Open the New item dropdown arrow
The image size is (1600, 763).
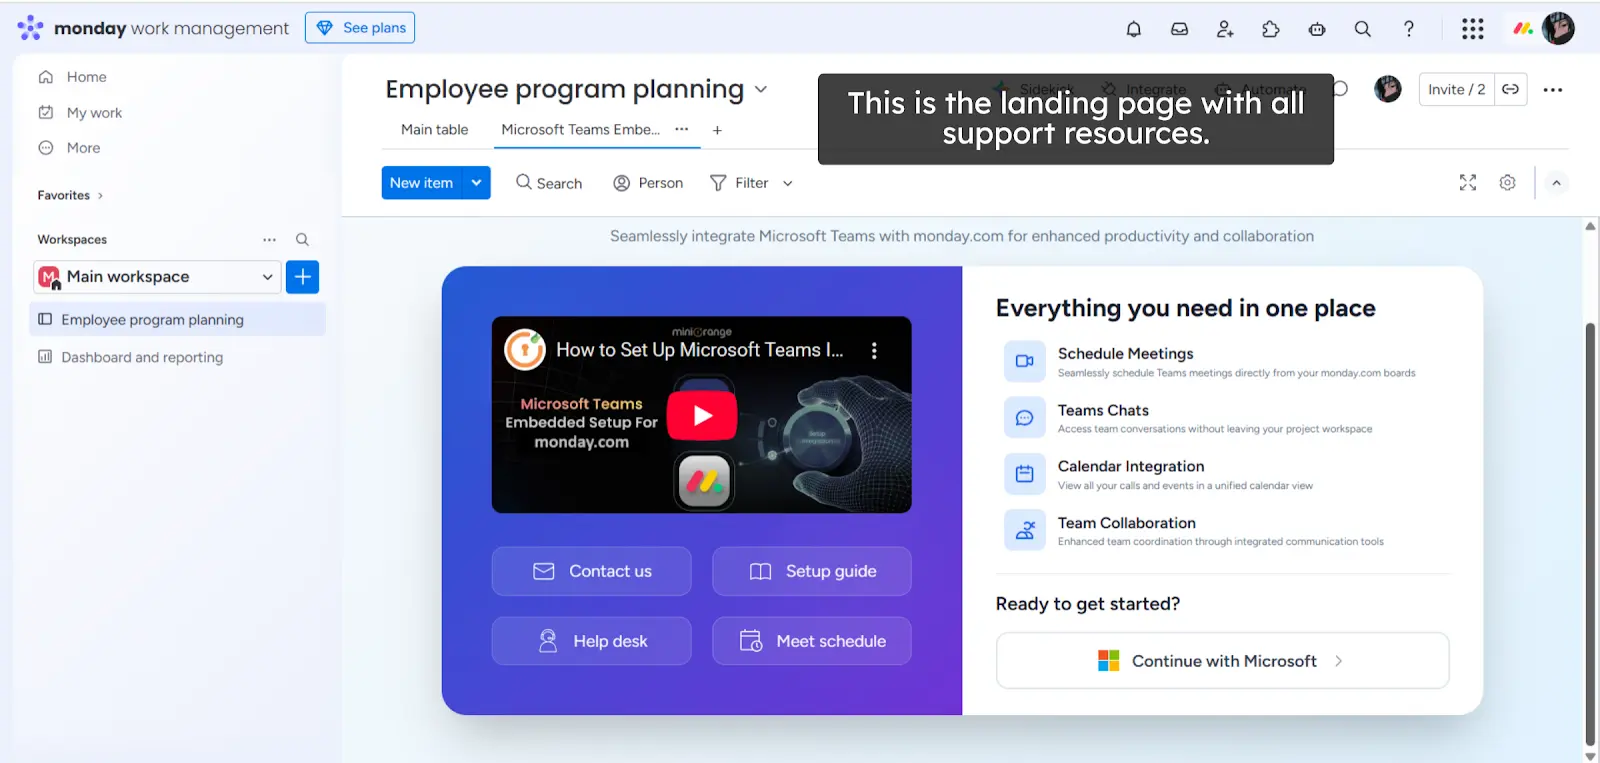point(477,183)
